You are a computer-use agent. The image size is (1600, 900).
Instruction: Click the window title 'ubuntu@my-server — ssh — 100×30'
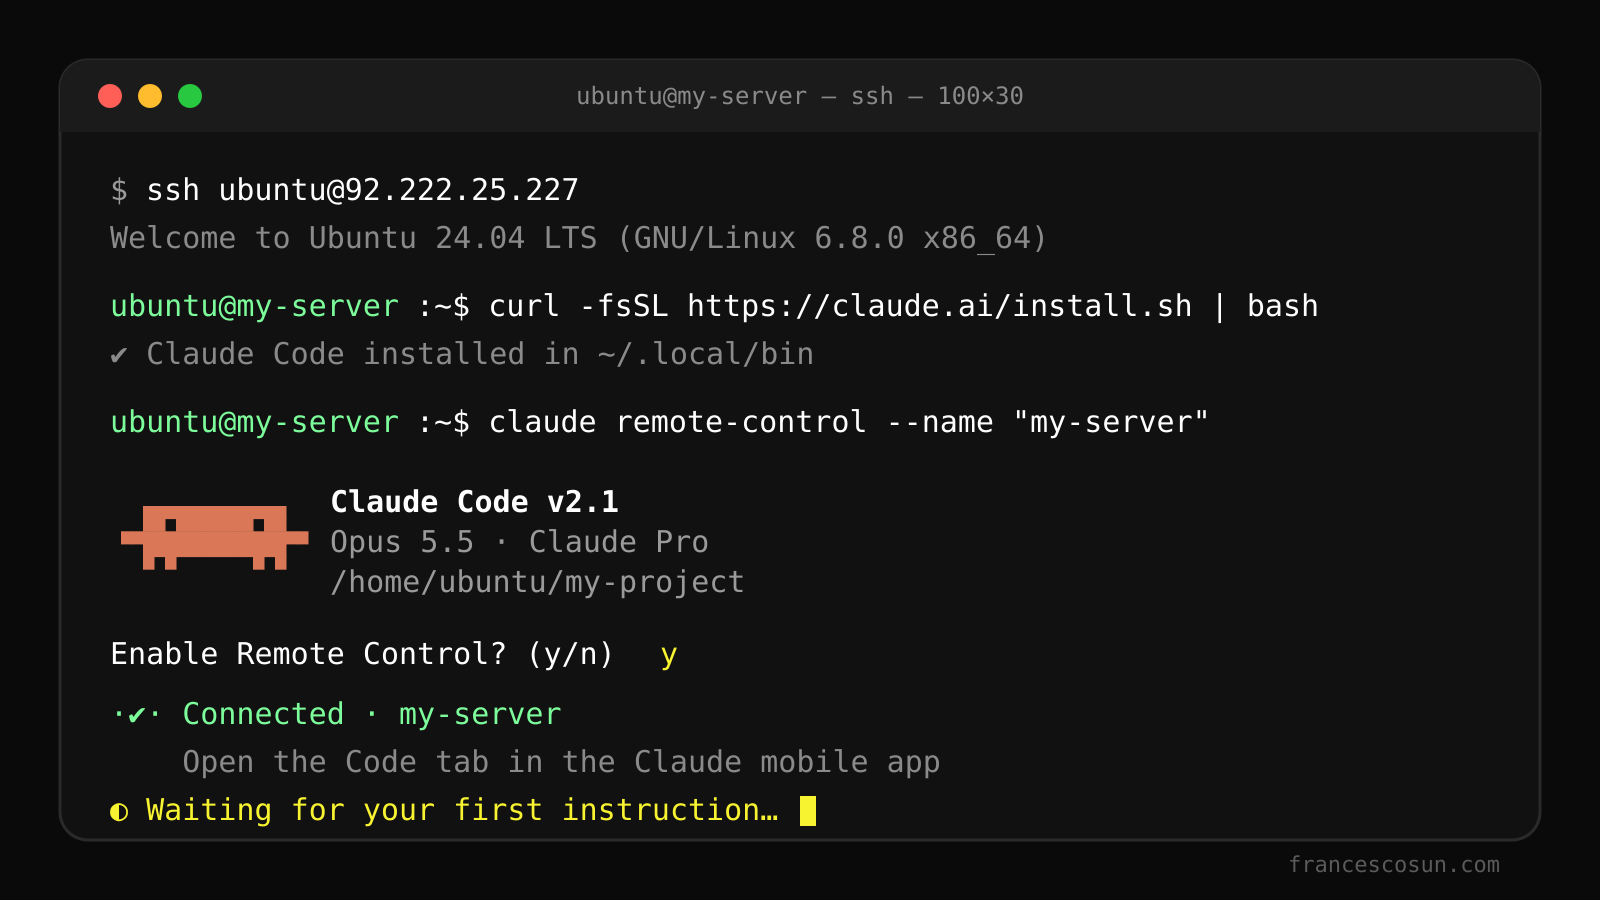(800, 96)
